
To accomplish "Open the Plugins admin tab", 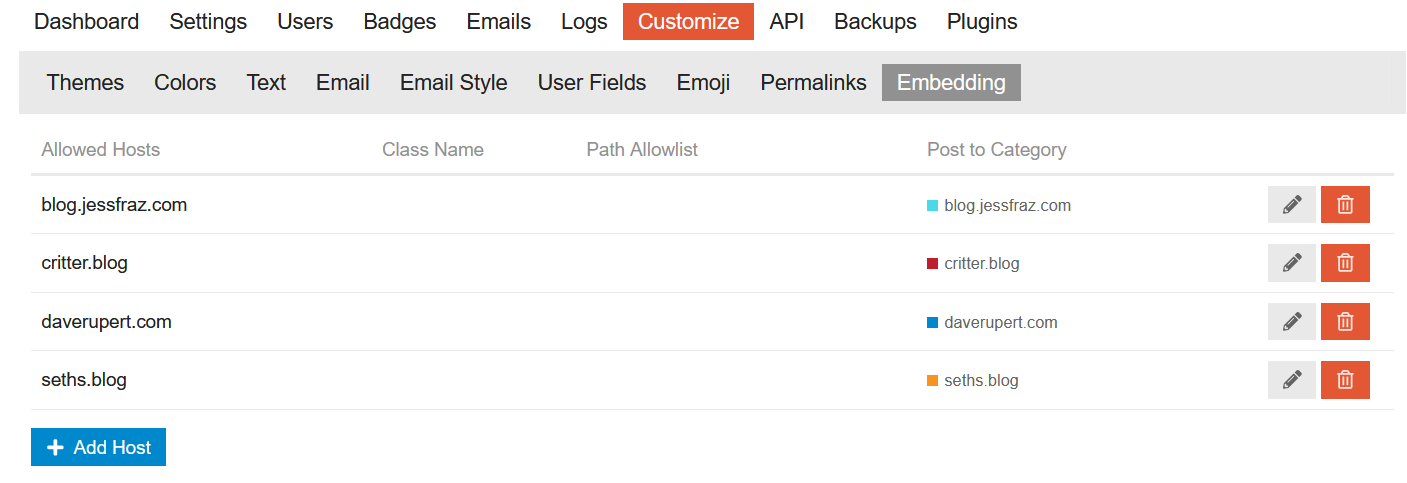I will pos(982,22).
